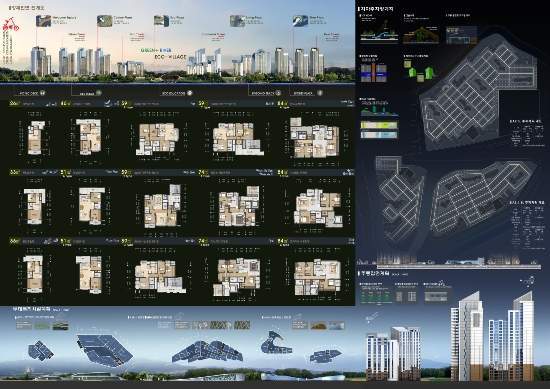Screen dimensions: 550x389
Task: Open the blue framed diagram beside the brown section
Action: 461,35
